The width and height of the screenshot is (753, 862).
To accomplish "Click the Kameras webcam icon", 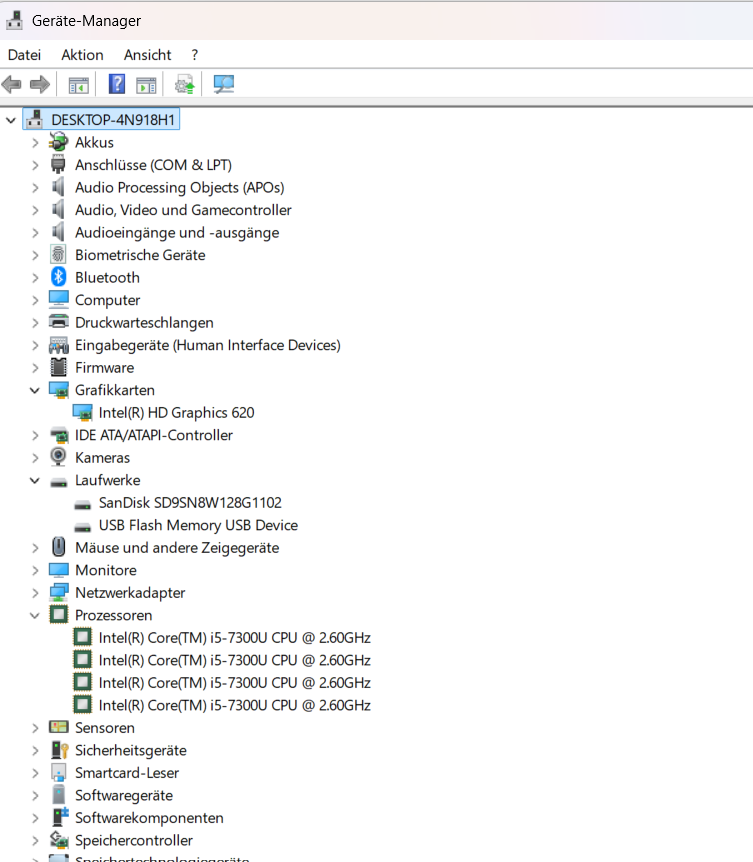I will (58, 457).
